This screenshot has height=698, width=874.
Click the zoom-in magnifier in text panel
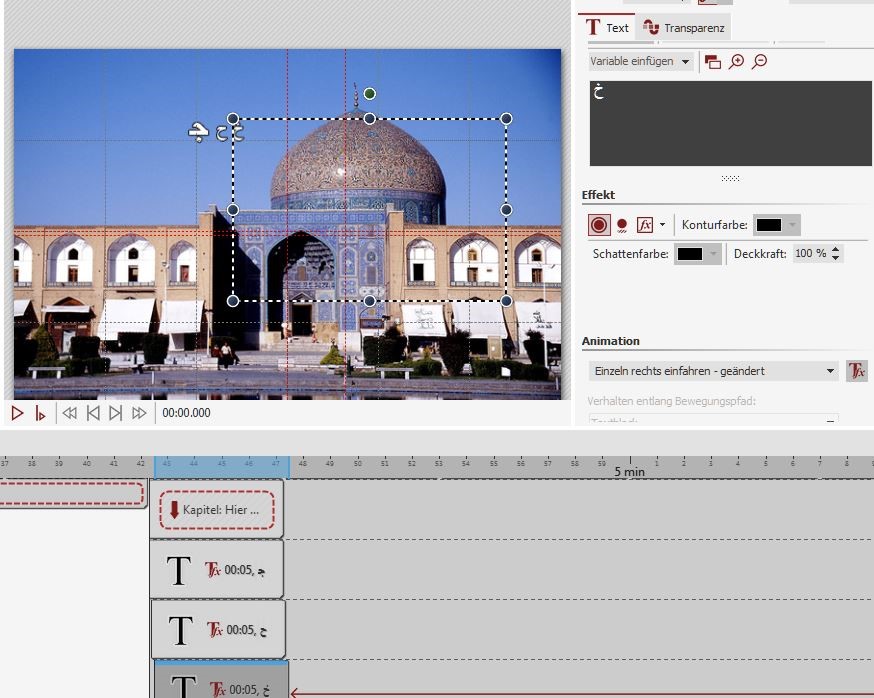click(737, 62)
